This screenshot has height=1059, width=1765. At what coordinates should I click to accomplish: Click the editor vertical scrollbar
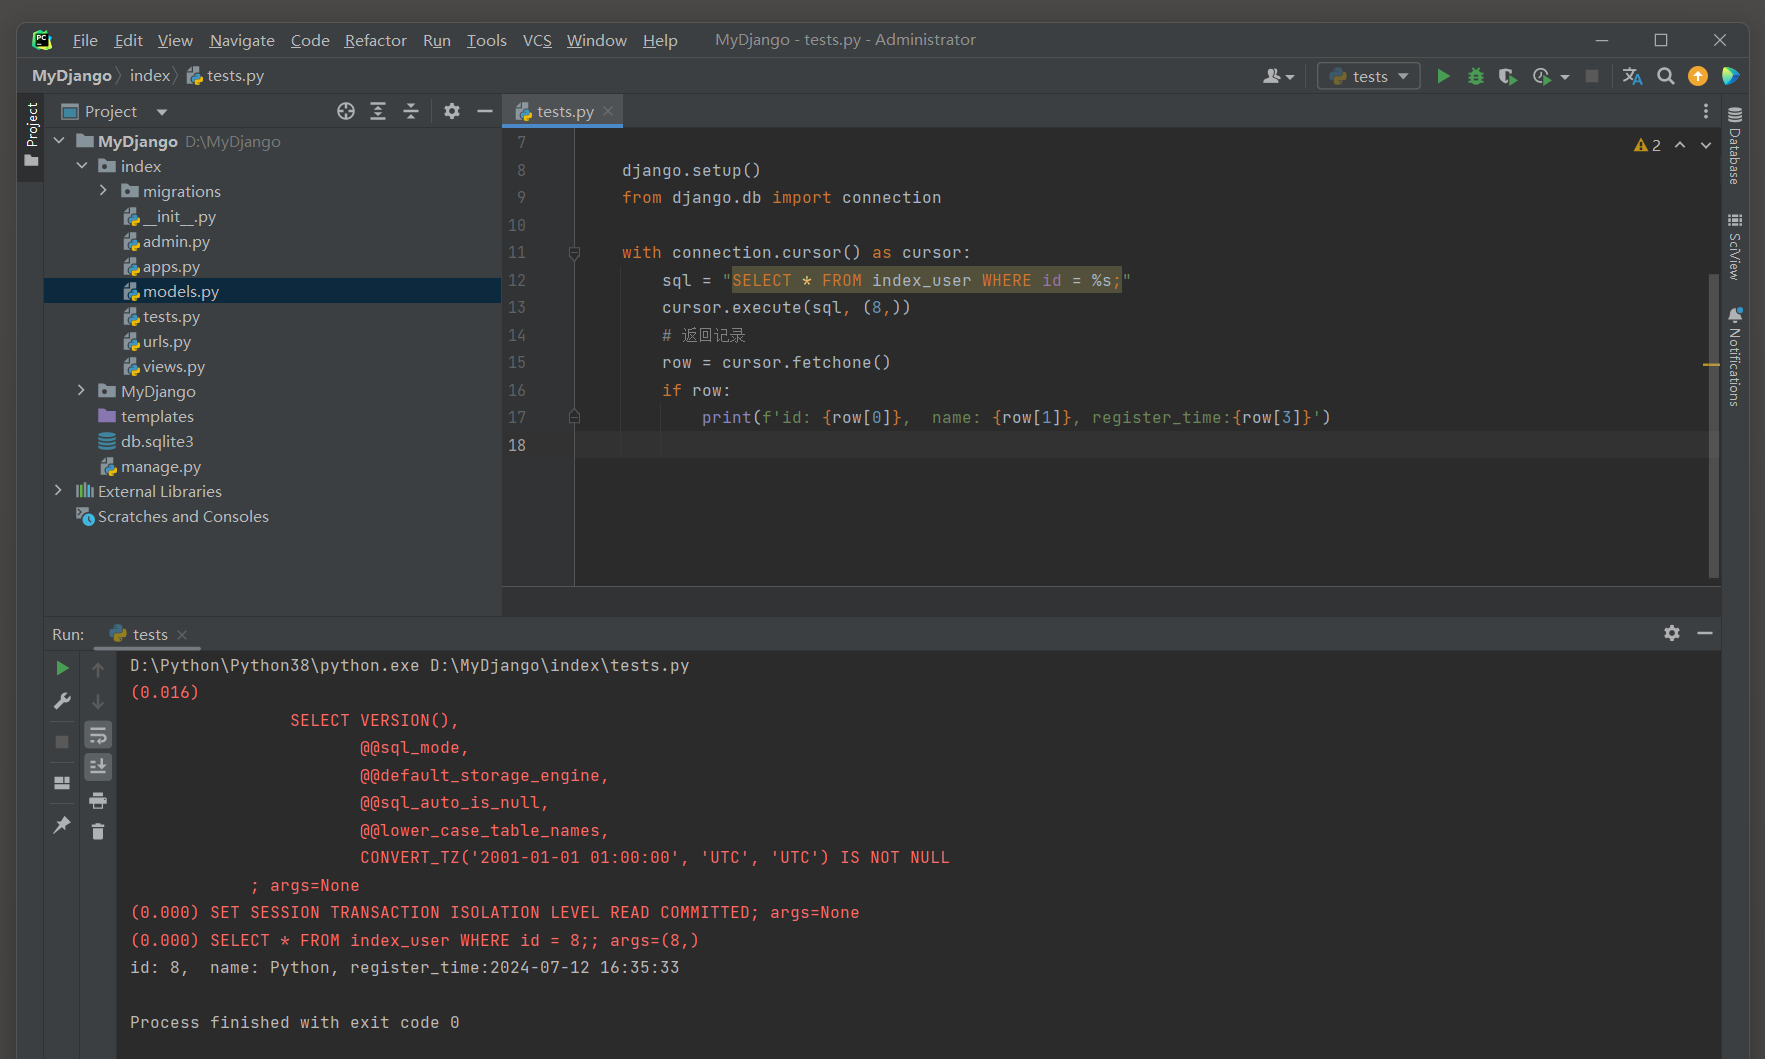click(1714, 425)
